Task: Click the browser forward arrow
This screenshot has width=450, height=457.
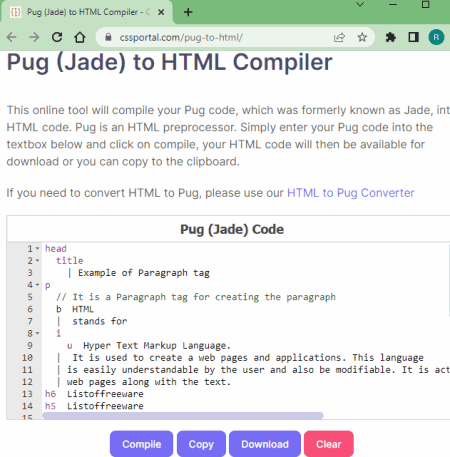Action: tap(34, 37)
